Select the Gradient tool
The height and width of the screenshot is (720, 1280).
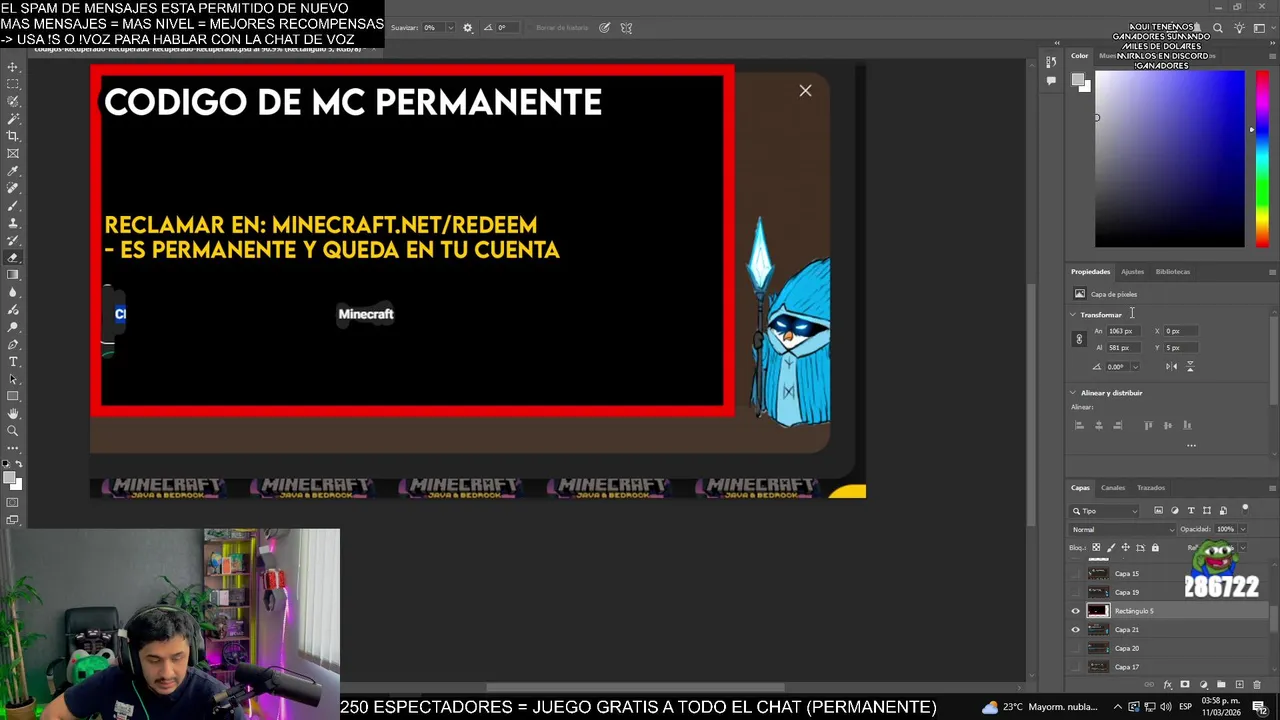click(13, 275)
